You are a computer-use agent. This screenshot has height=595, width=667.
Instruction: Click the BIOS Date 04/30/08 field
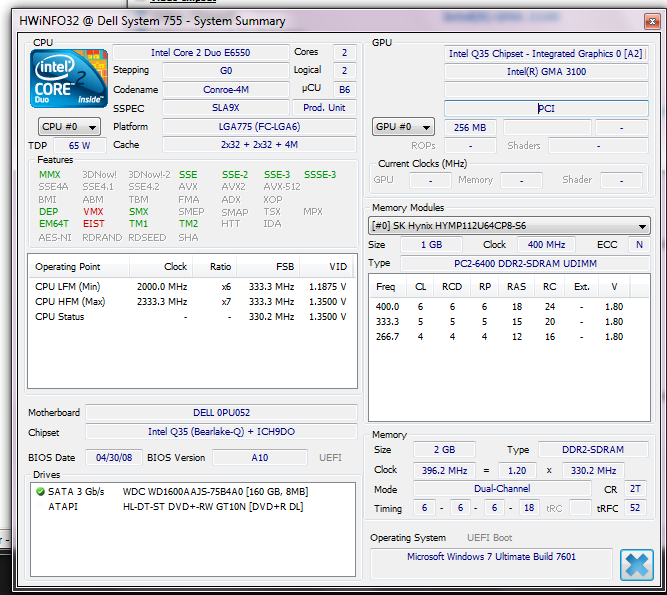click(114, 458)
